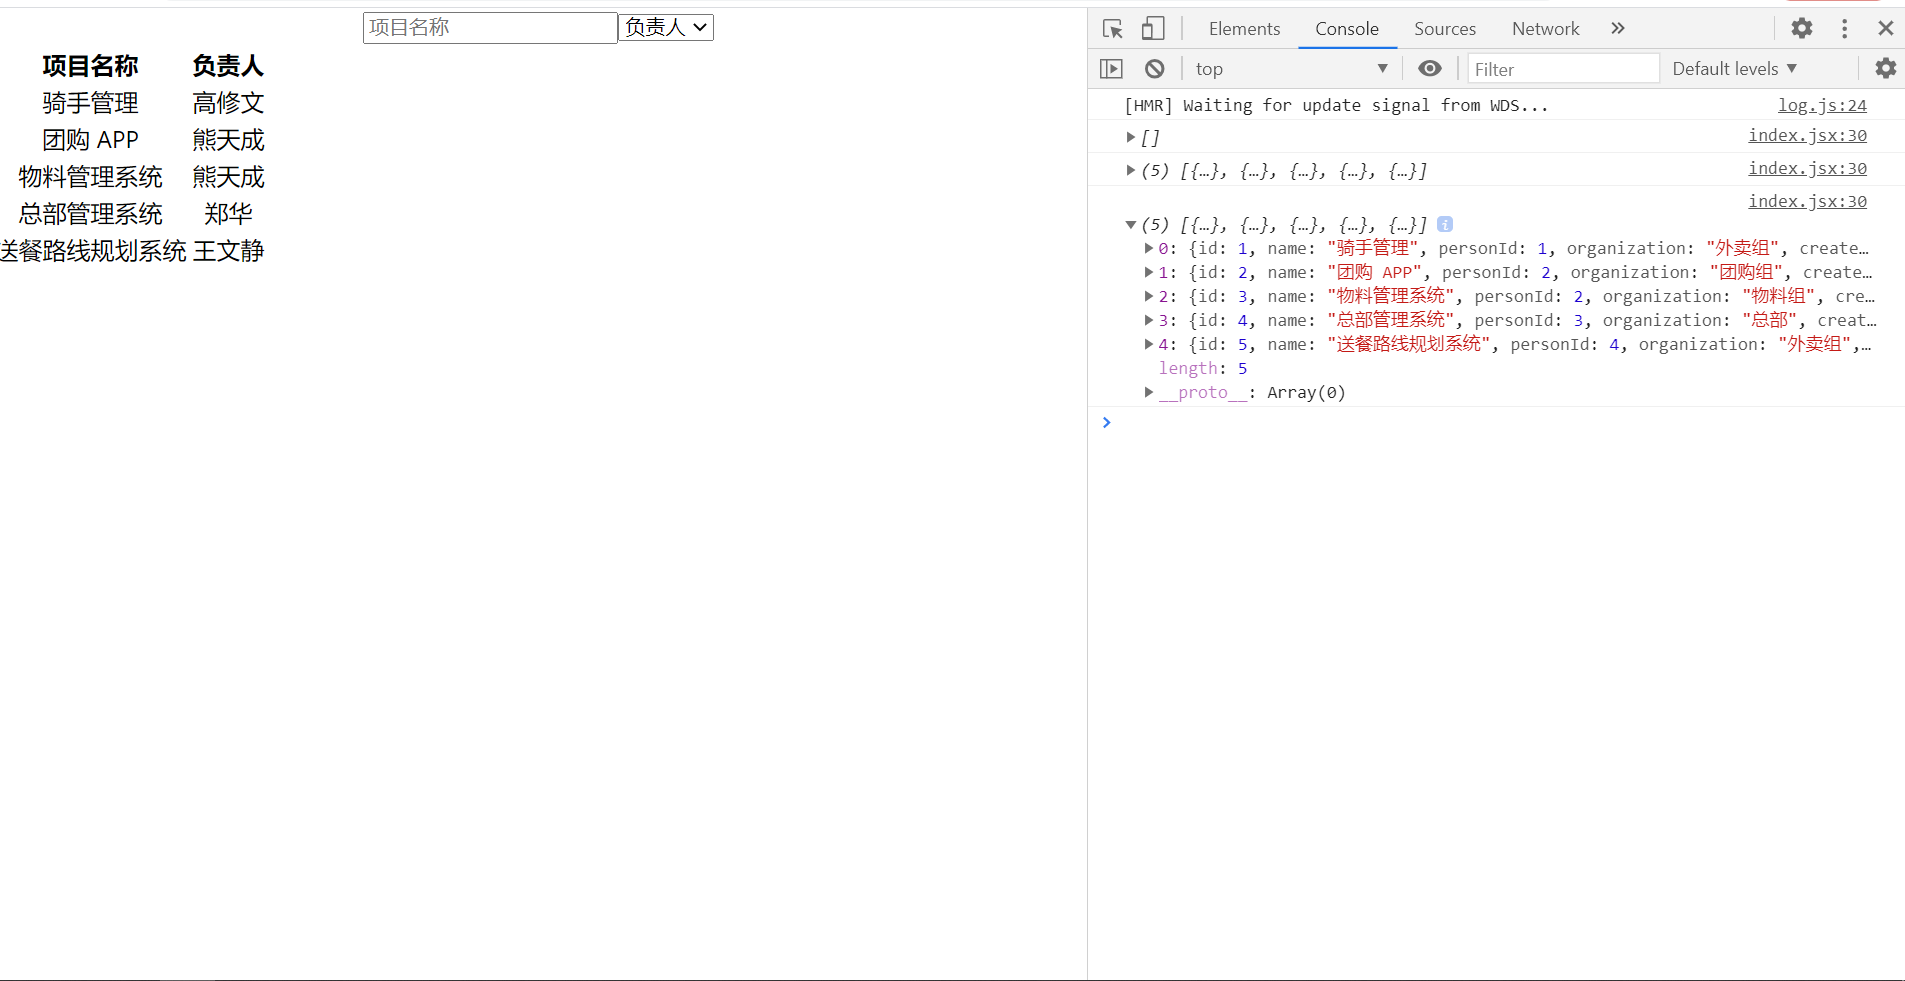Expand the collapsed (5) array log
Screen dimensions: 1905x981
pos(1130,171)
